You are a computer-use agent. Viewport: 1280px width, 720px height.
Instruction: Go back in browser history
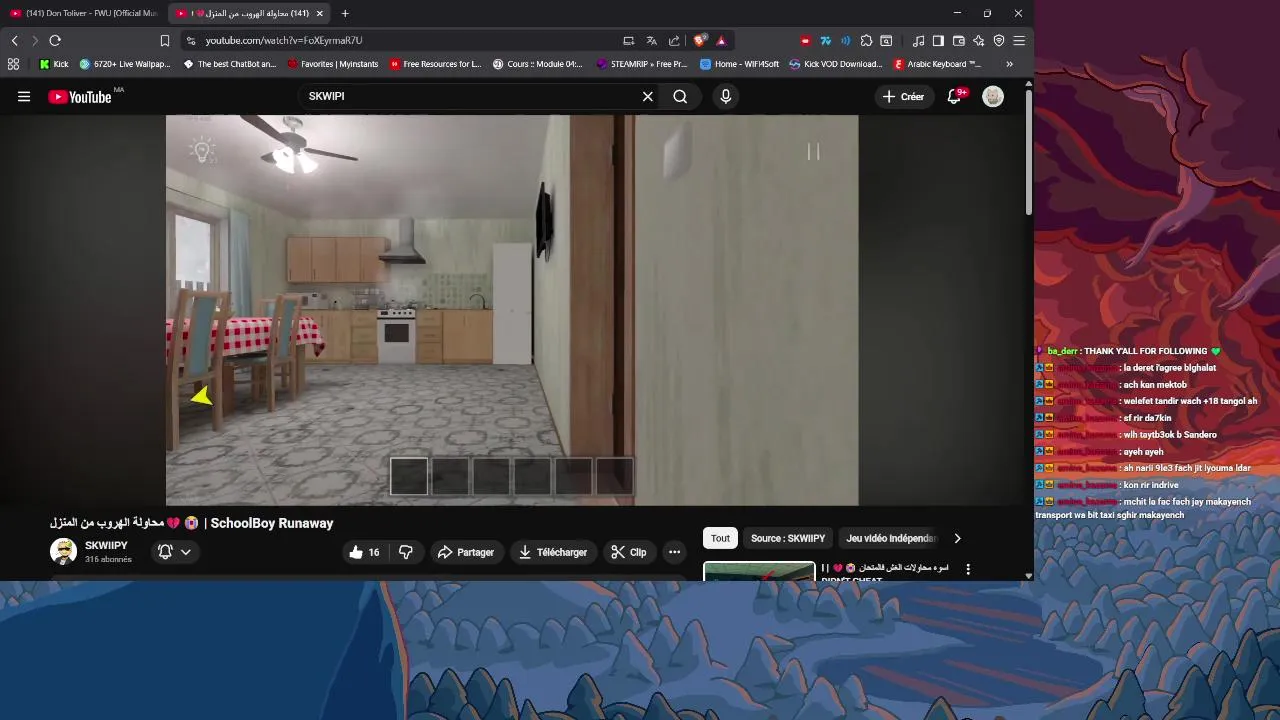pyautogui.click(x=14, y=40)
